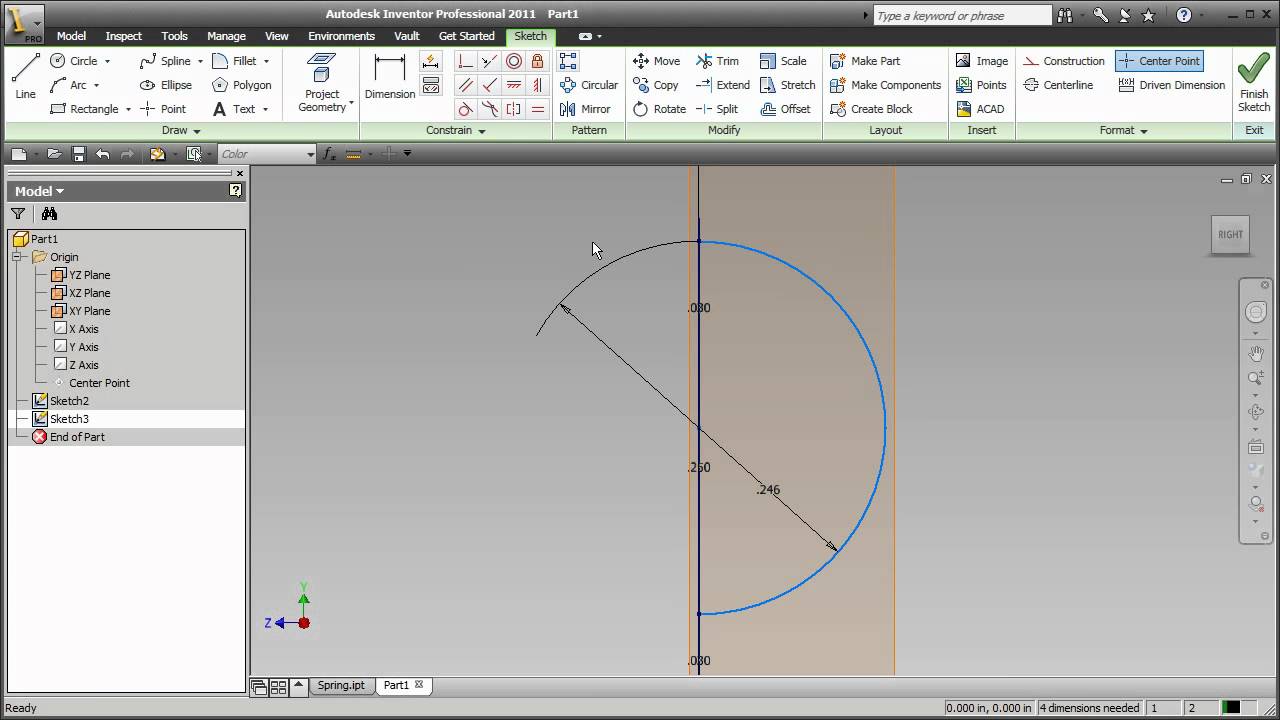Insert ACAD file button

pyautogui.click(x=980, y=109)
